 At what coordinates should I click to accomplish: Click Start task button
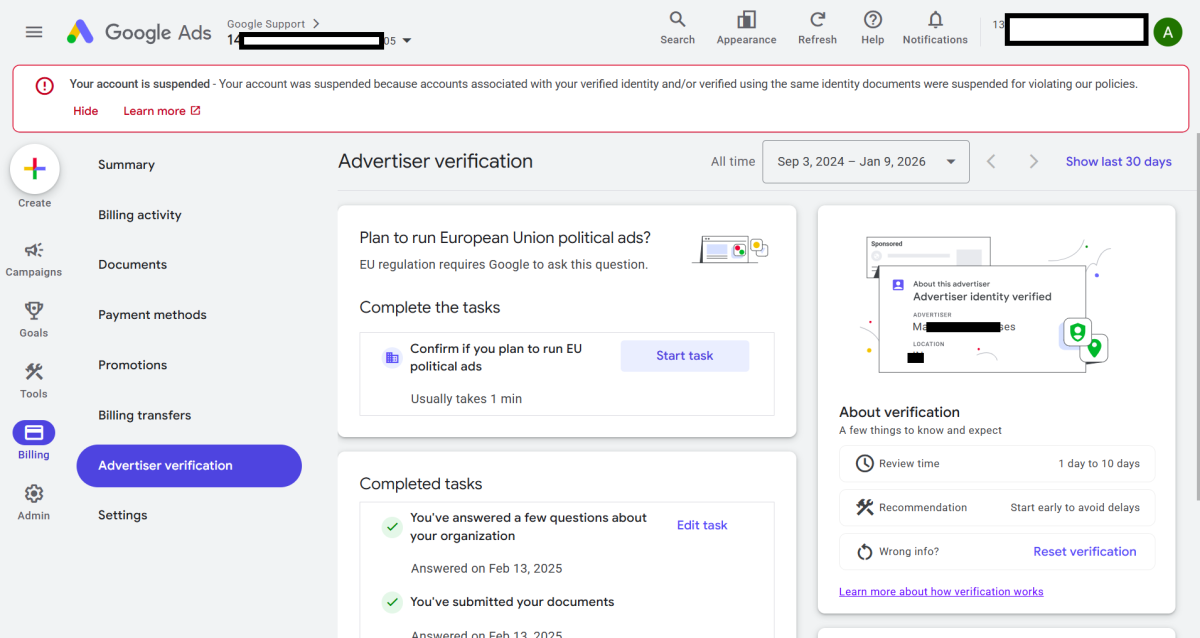[684, 356]
